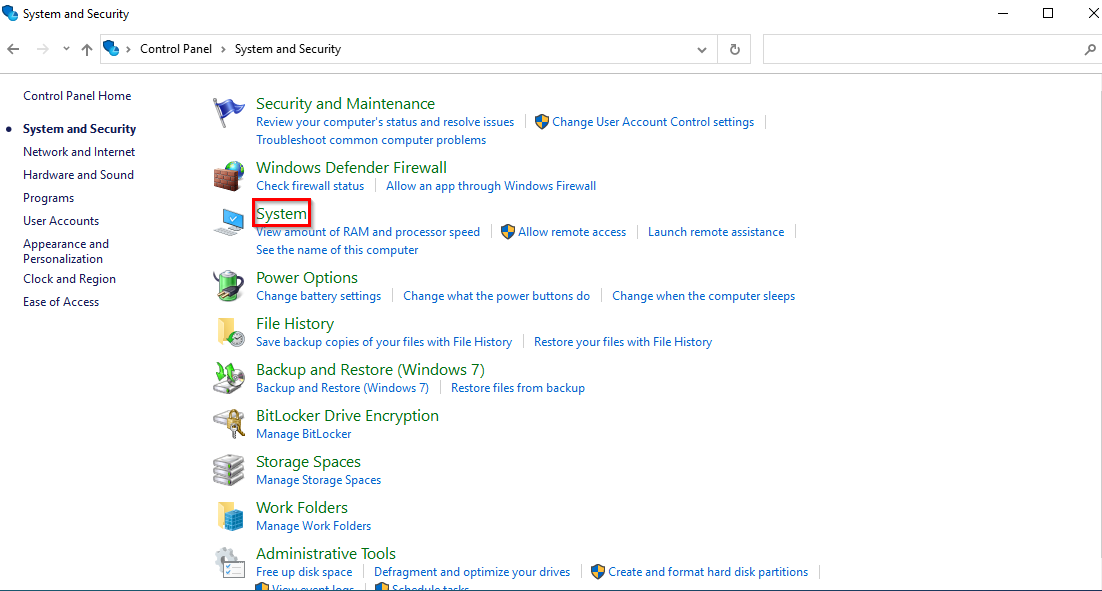Click the Work Folders icon

[x=231, y=516]
